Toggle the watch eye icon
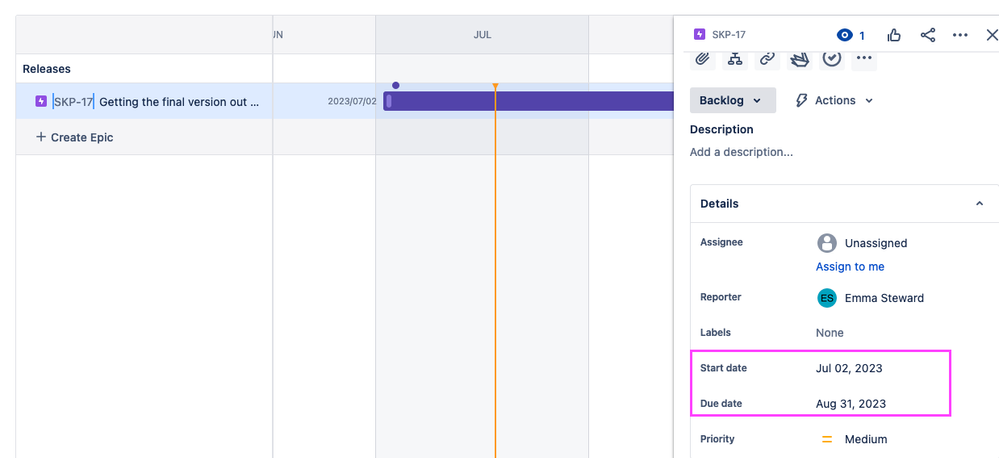The height and width of the screenshot is (458, 999). coord(846,35)
